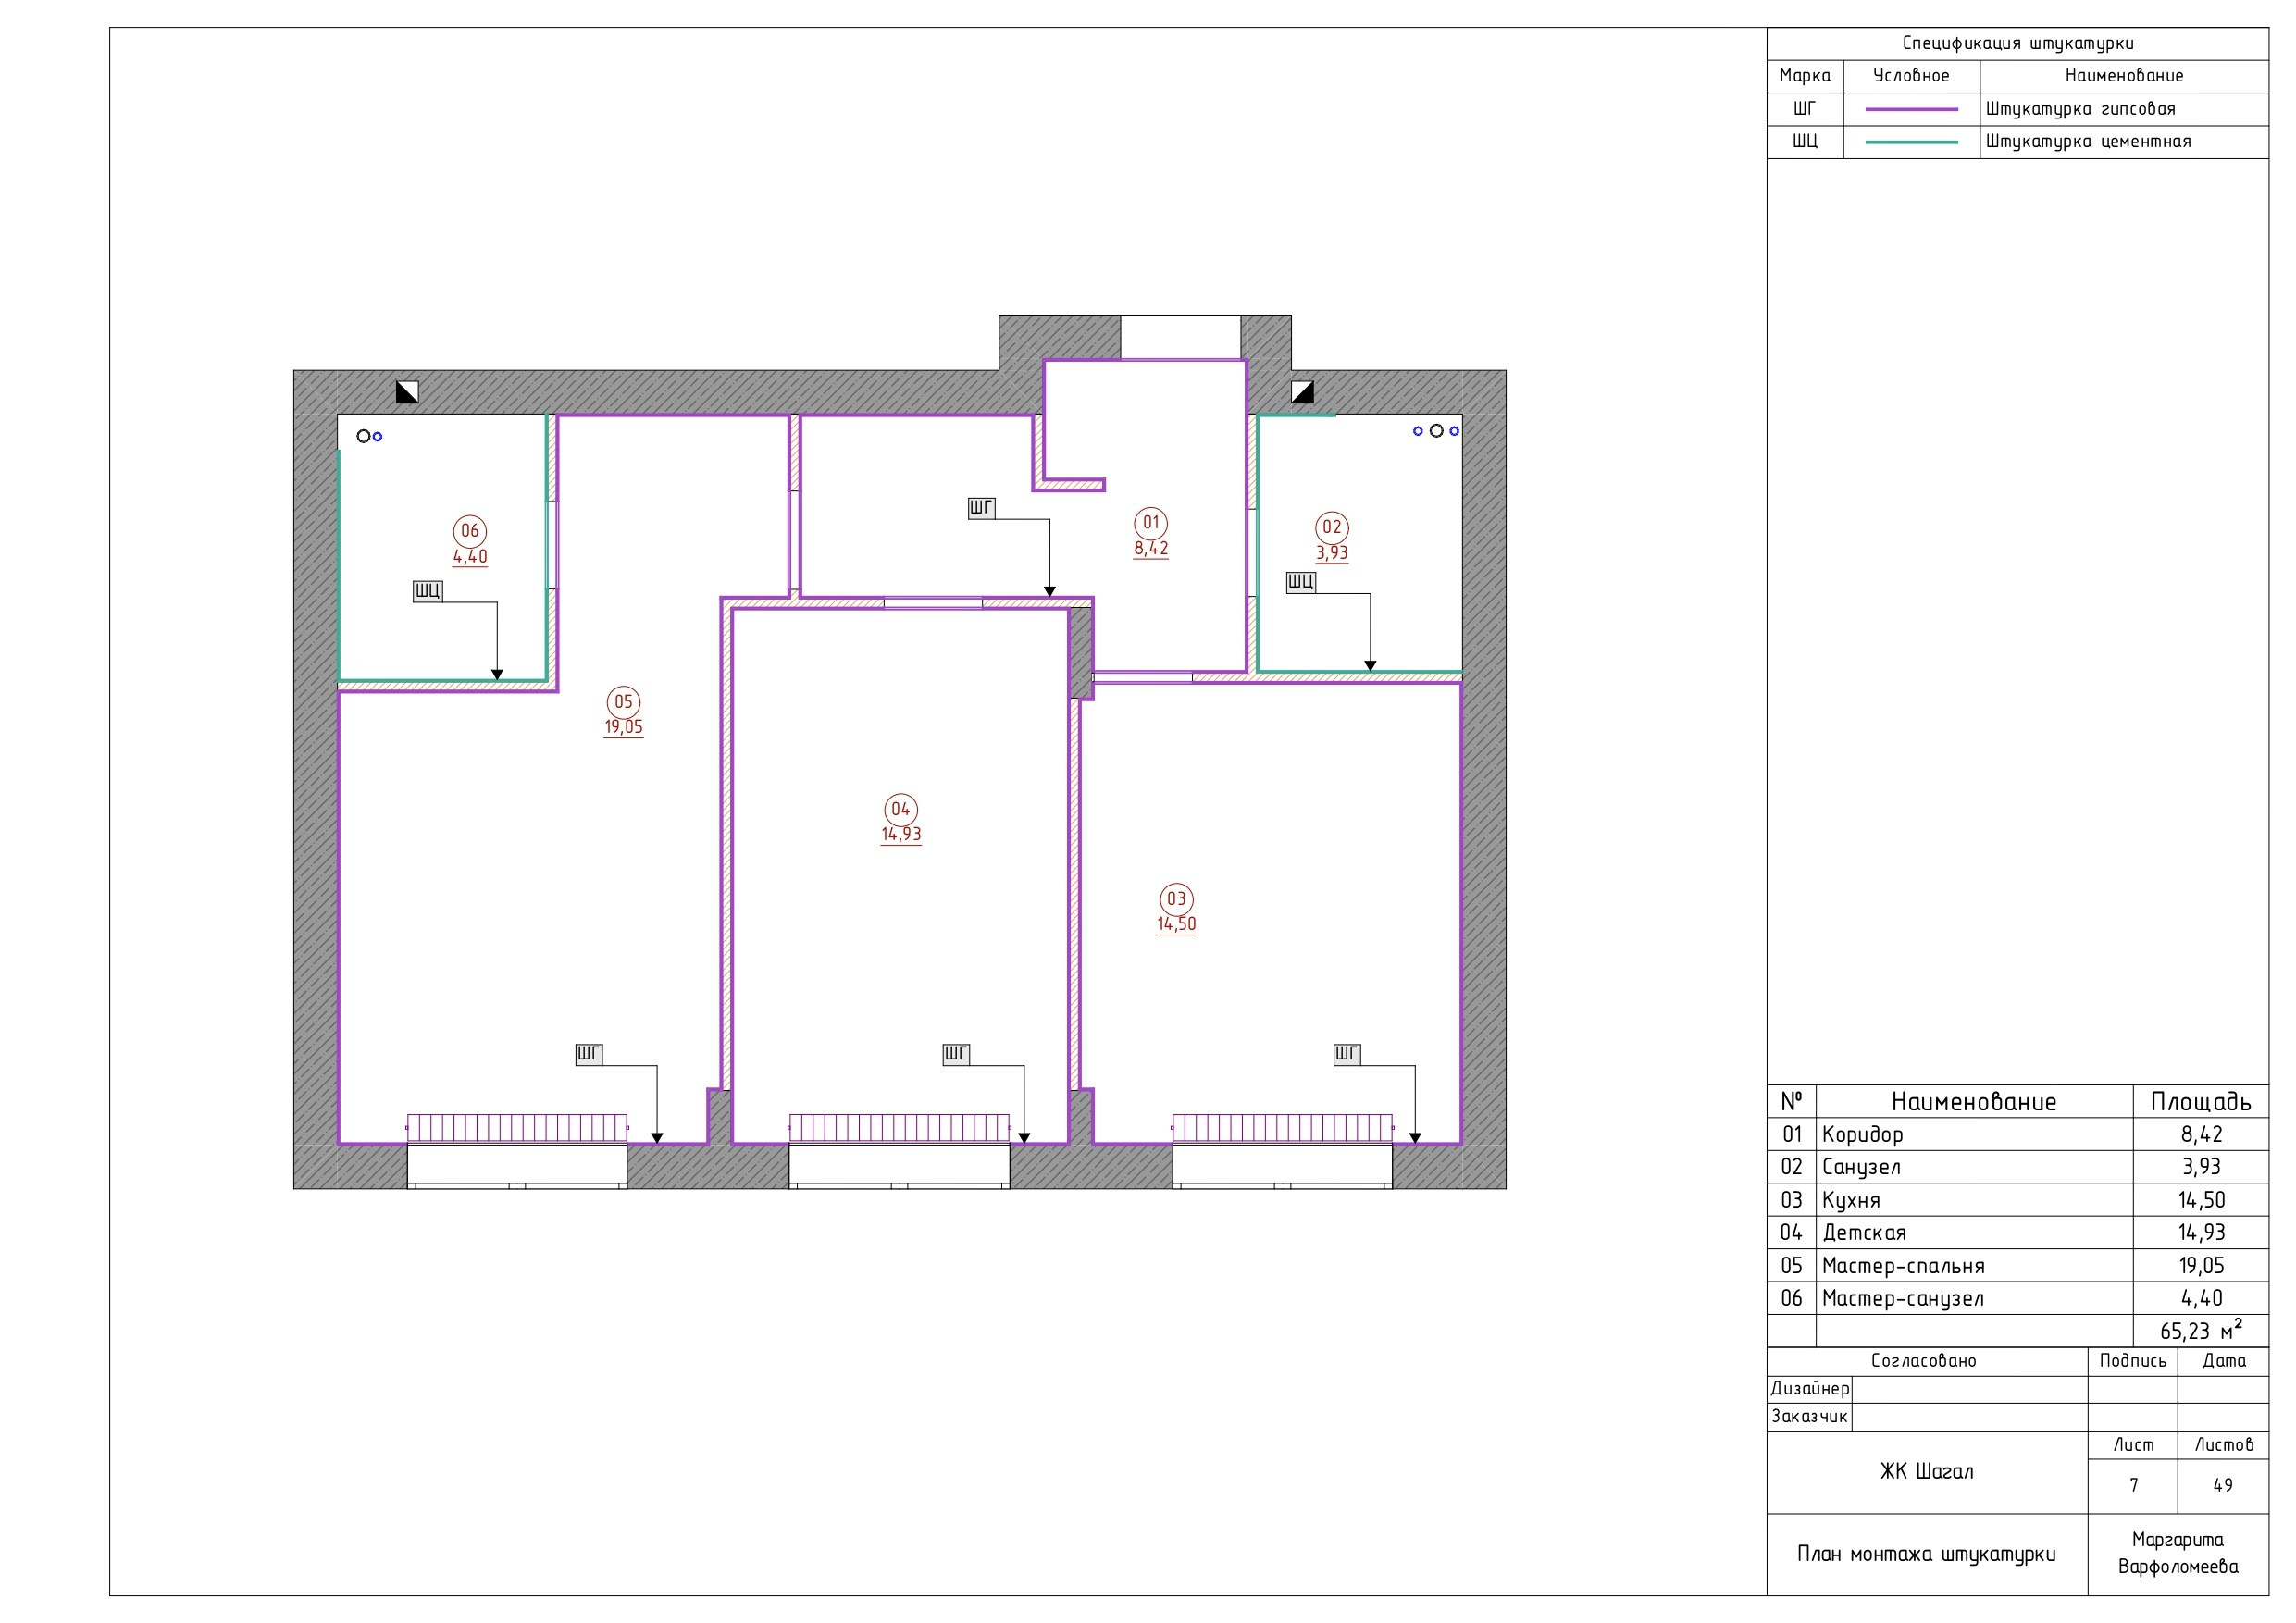Viewport: 2296px width, 1623px height.
Task: Click 'Мастер-спальня' in the area table
Action: pyautogui.click(x=1903, y=1266)
